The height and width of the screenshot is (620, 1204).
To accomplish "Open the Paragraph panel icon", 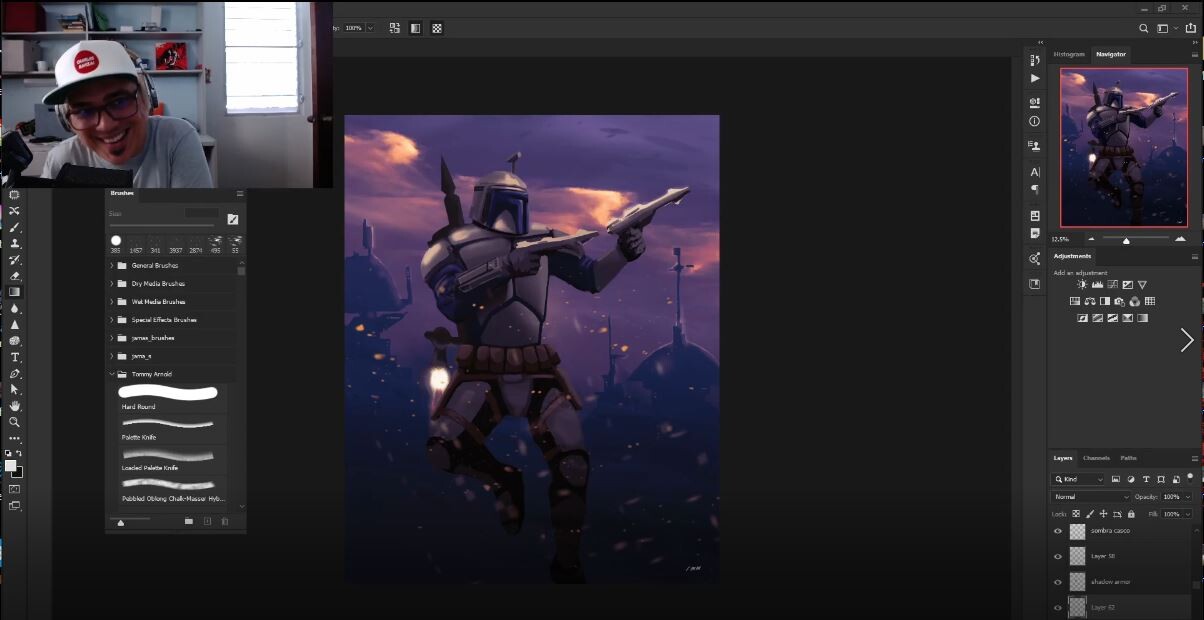I will click(x=1035, y=189).
